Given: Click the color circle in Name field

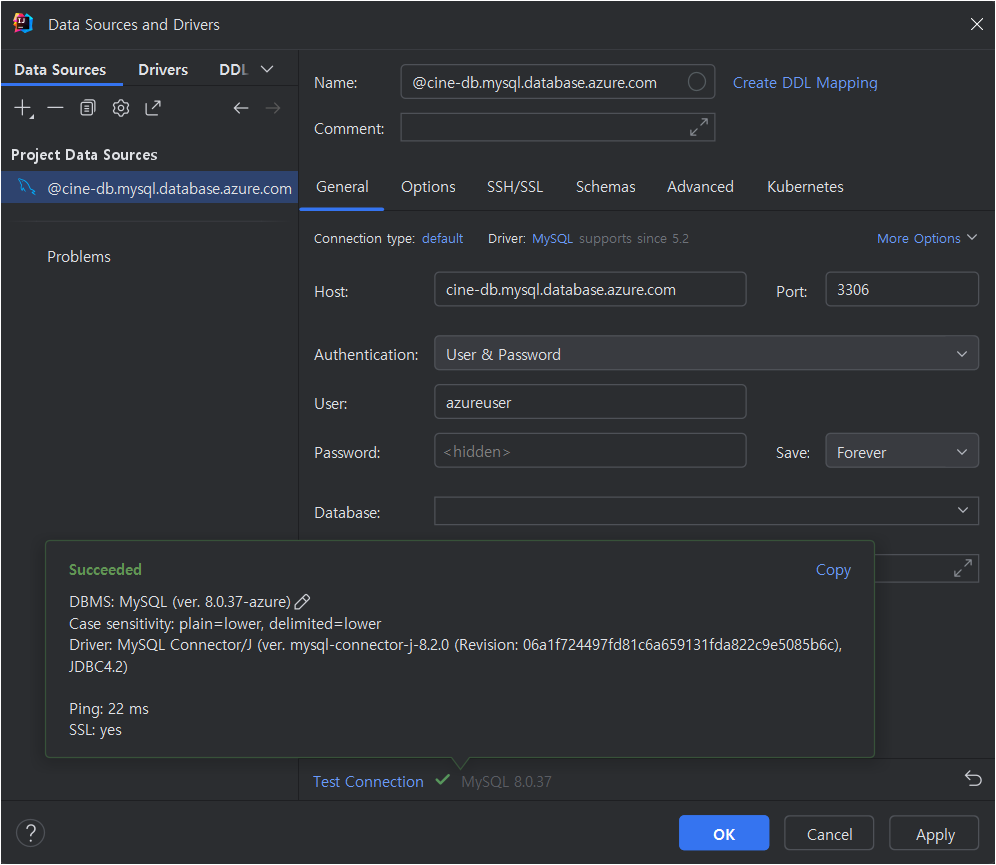Looking at the screenshot, I should 697,82.
